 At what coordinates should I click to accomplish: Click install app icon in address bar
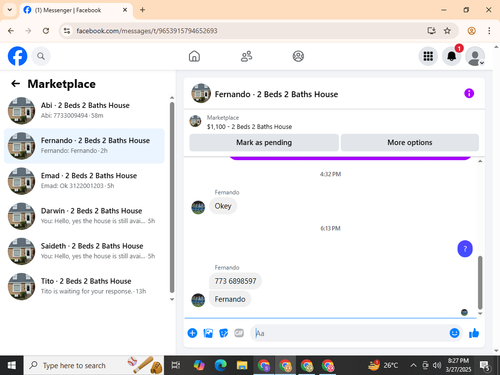(x=432, y=31)
